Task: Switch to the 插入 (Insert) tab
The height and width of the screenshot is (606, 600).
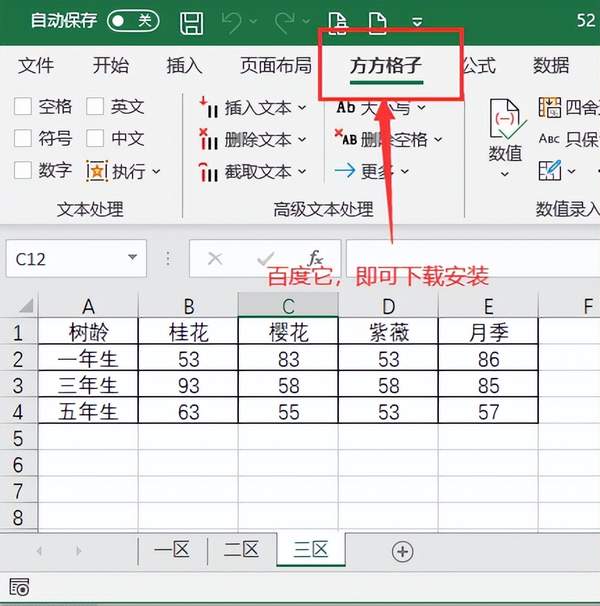Action: 184,65
